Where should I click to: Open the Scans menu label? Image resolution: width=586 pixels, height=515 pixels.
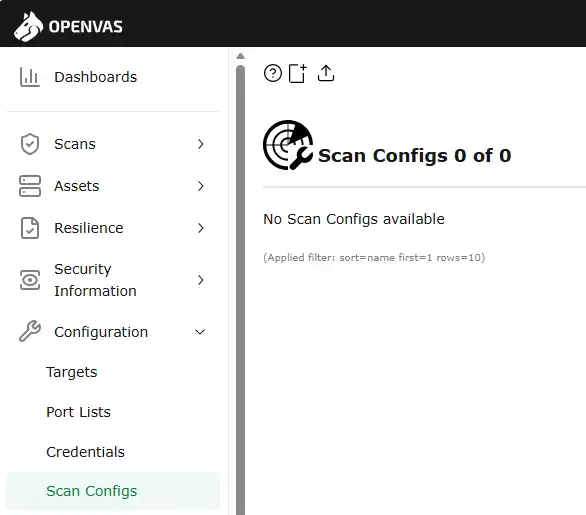(x=75, y=144)
